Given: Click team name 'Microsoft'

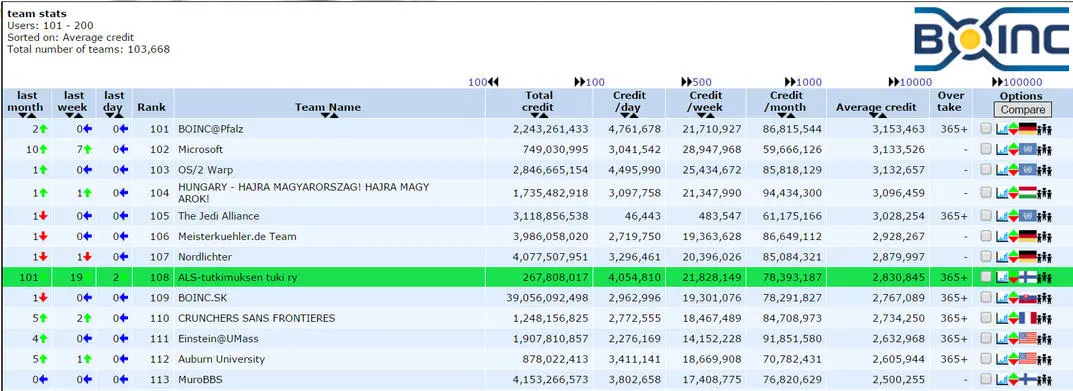Looking at the screenshot, I should (x=201, y=149).
